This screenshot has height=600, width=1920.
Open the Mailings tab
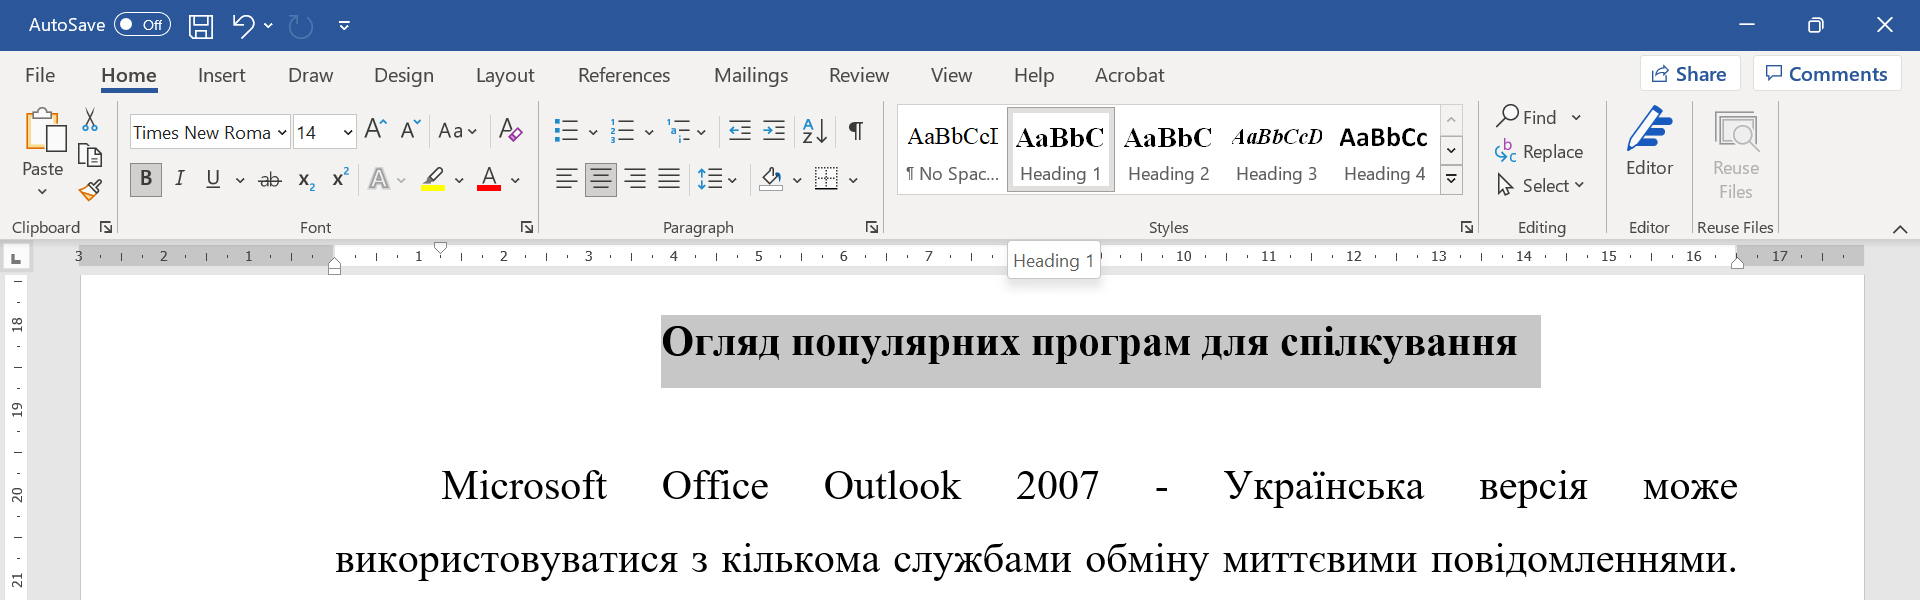(751, 75)
